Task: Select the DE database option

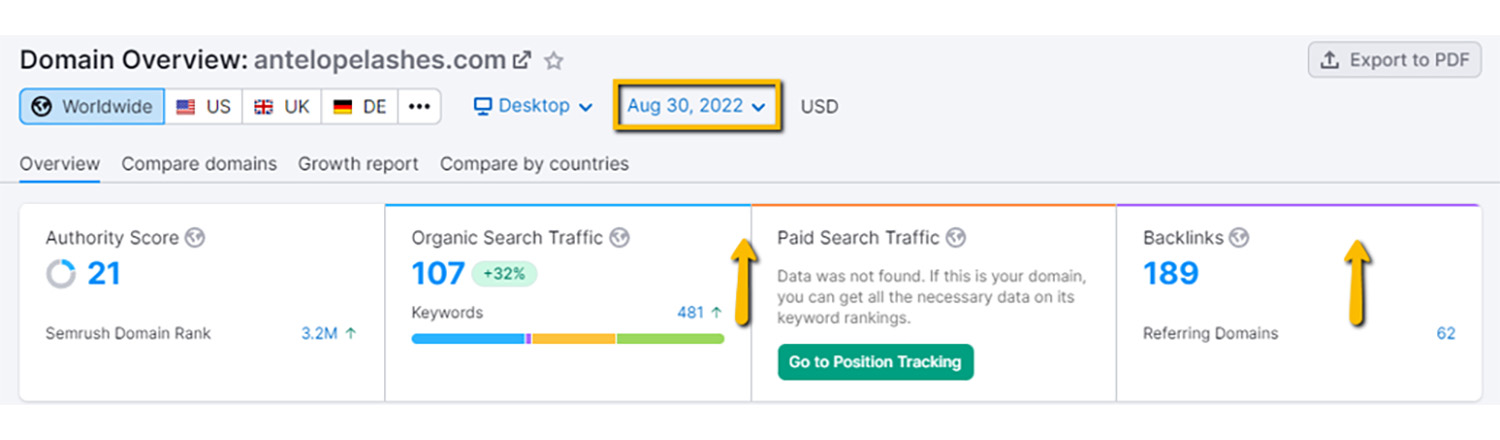Action: tap(360, 107)
